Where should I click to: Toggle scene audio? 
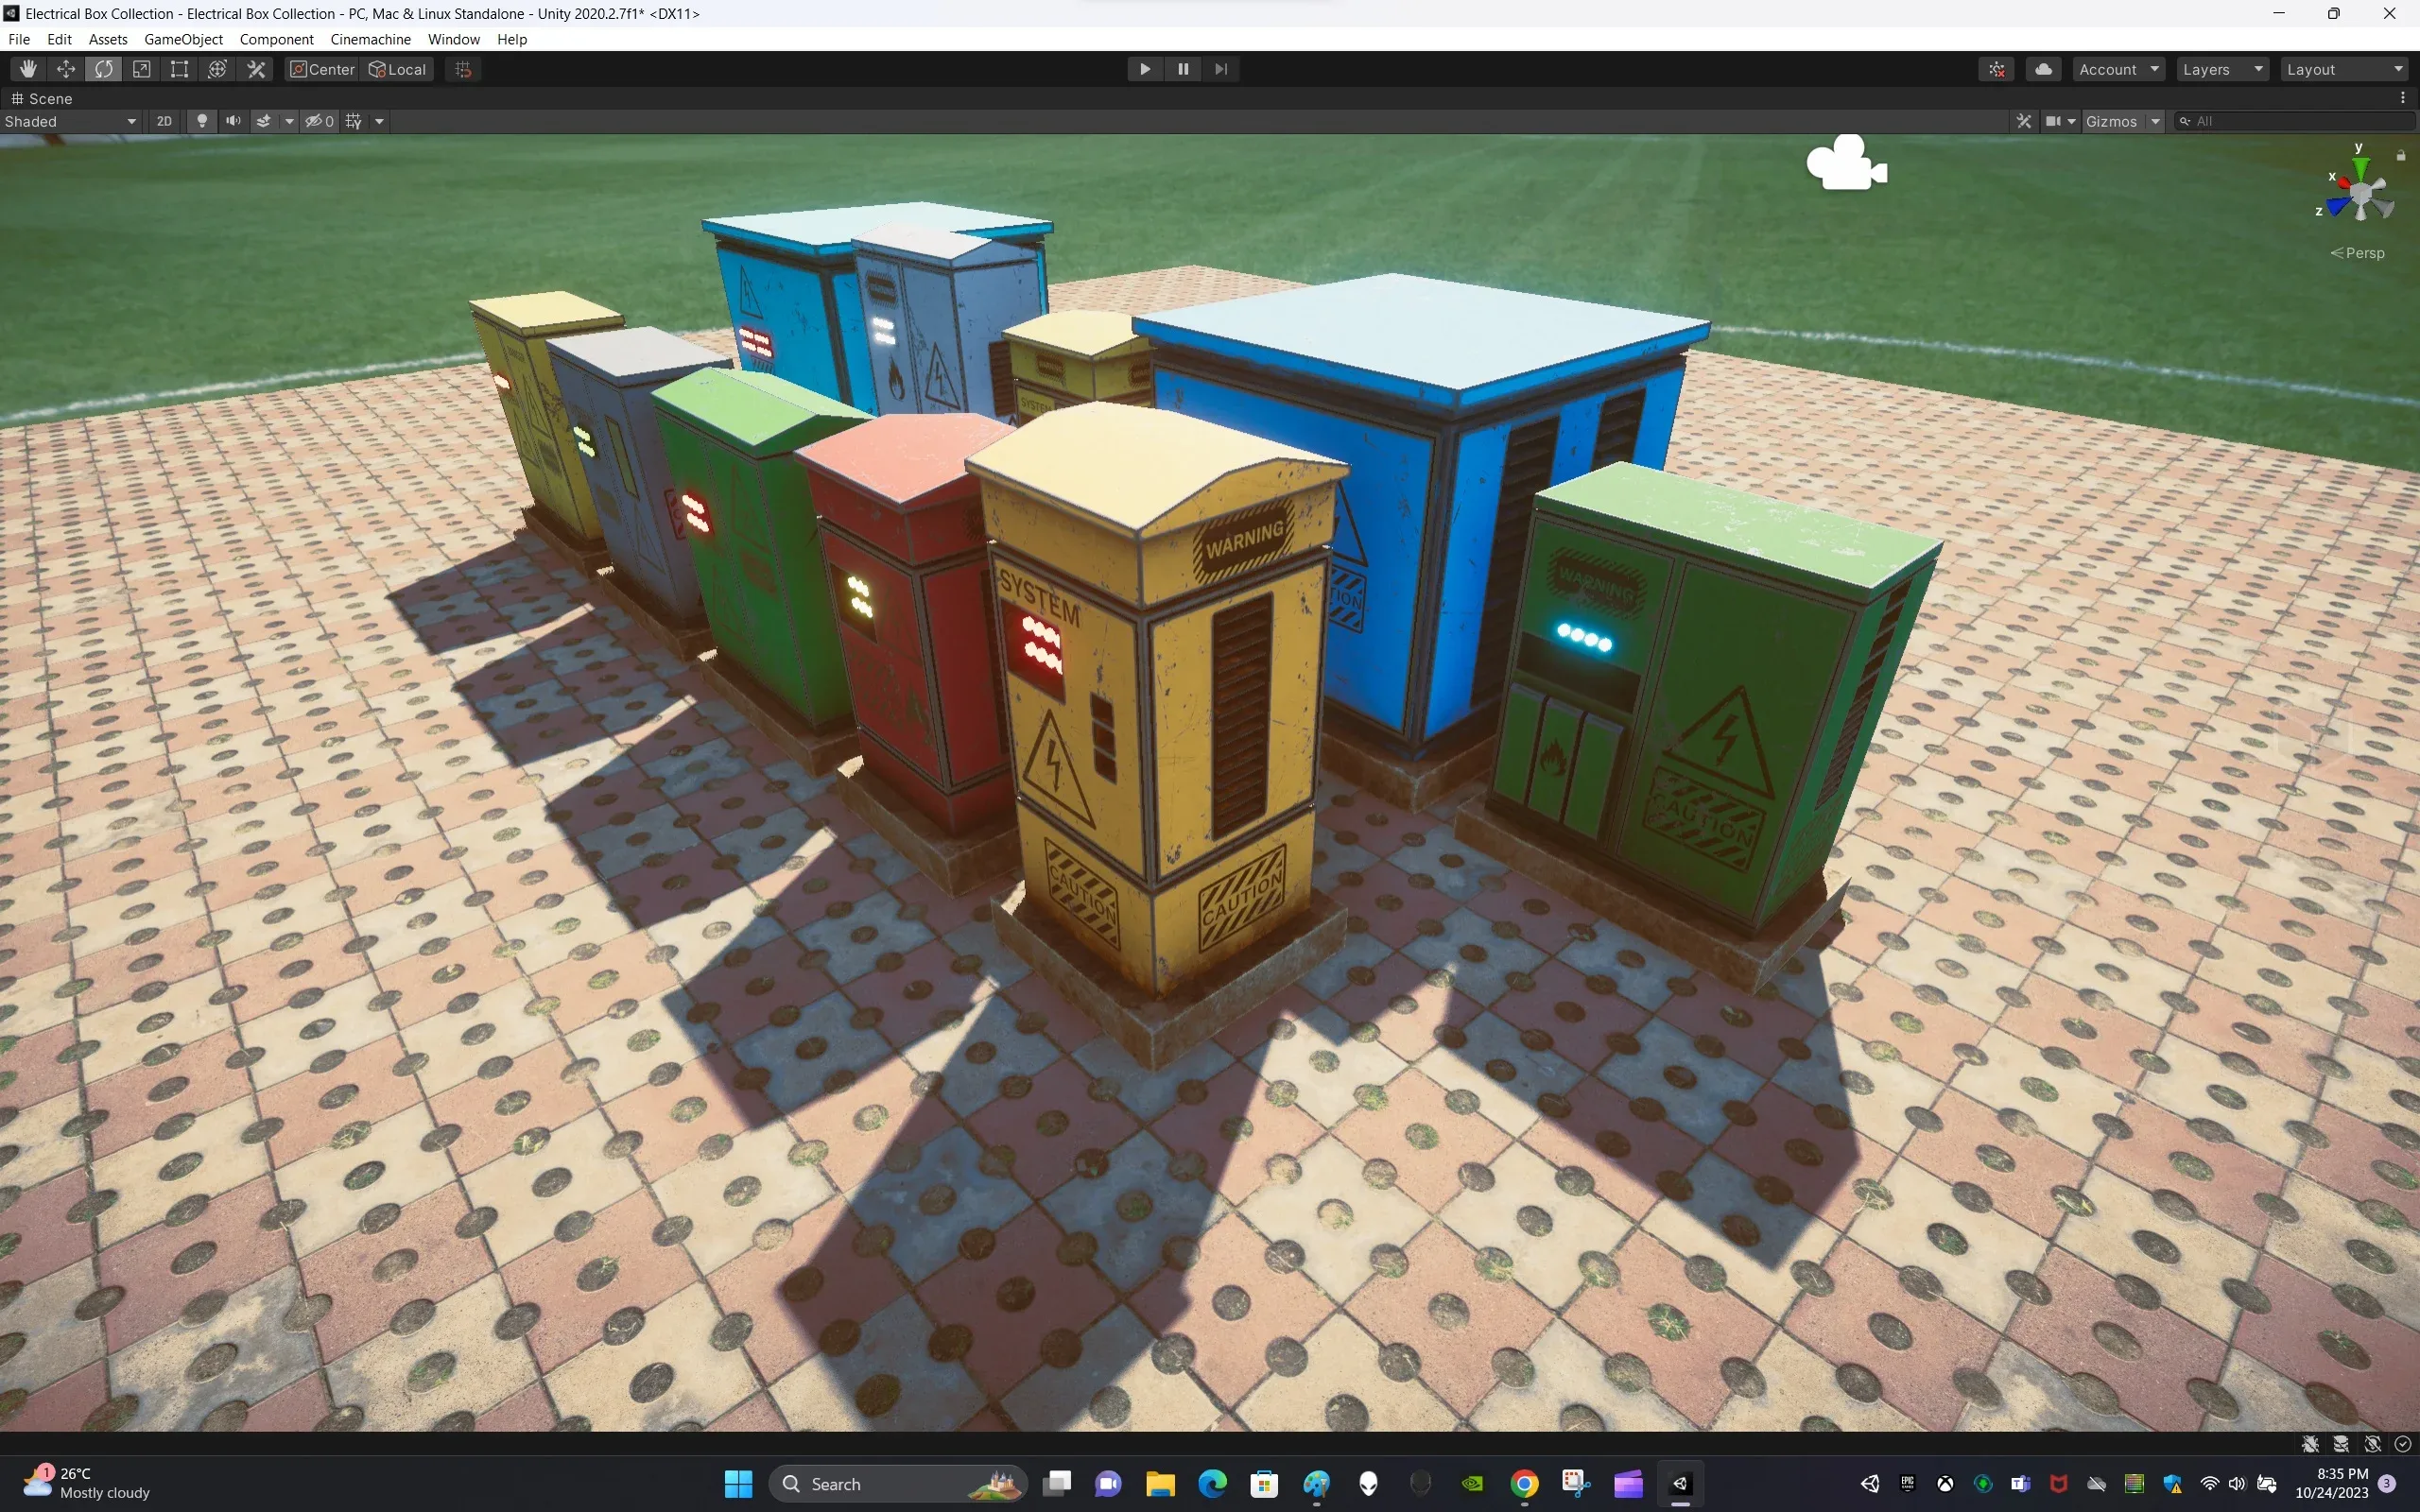[233, 121]
